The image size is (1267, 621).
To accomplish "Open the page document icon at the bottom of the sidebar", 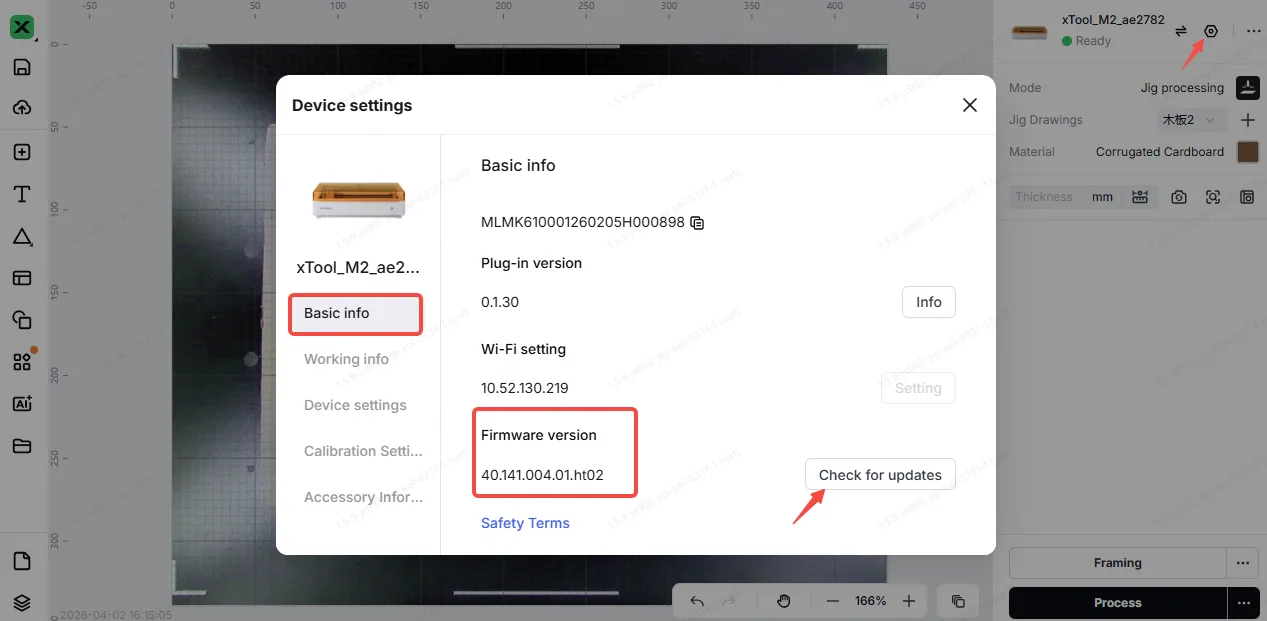I will pyautogui.click(x=22, y=561).
